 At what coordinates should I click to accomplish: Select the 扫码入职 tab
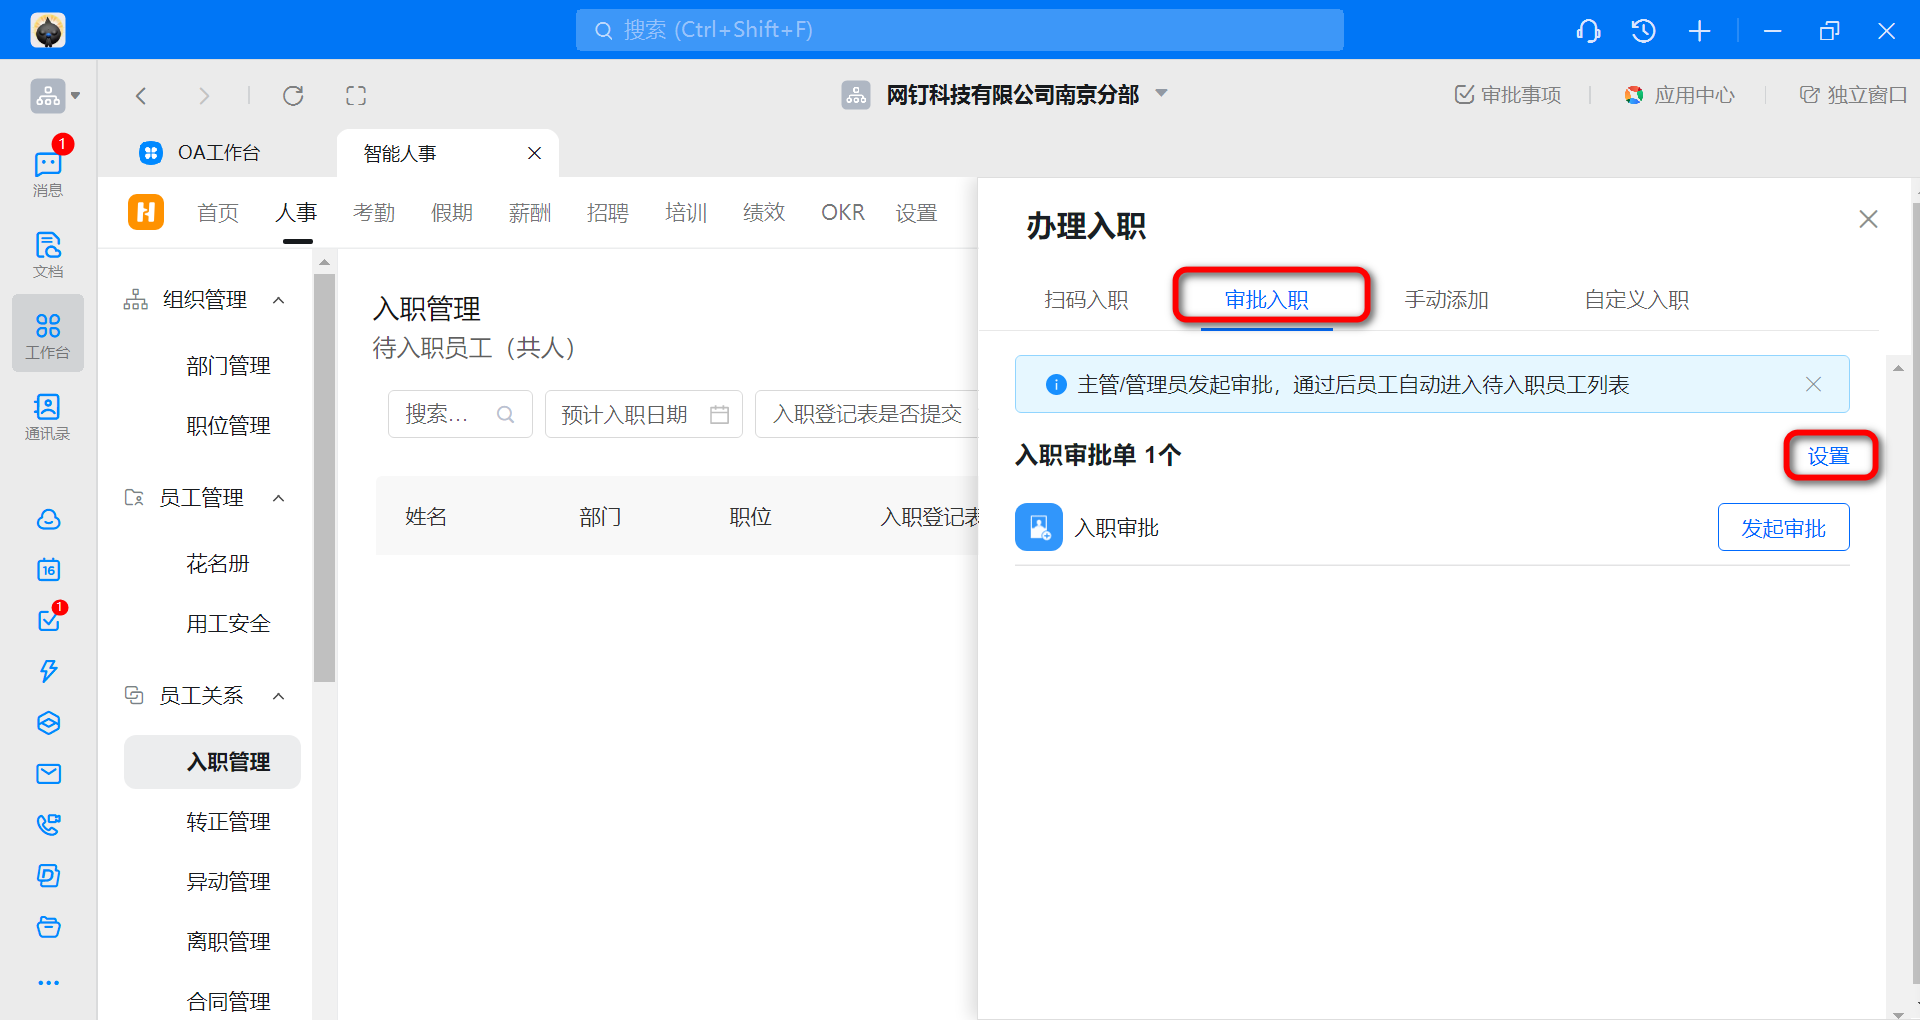[x=1086, y=300]
